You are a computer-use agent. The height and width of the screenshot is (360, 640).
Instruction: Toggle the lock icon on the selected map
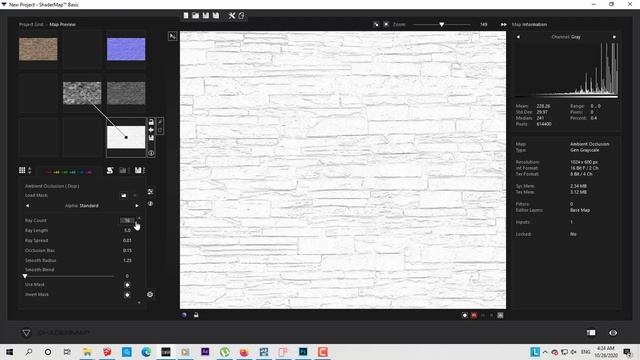pyautogui.click(x=151, y=122)
